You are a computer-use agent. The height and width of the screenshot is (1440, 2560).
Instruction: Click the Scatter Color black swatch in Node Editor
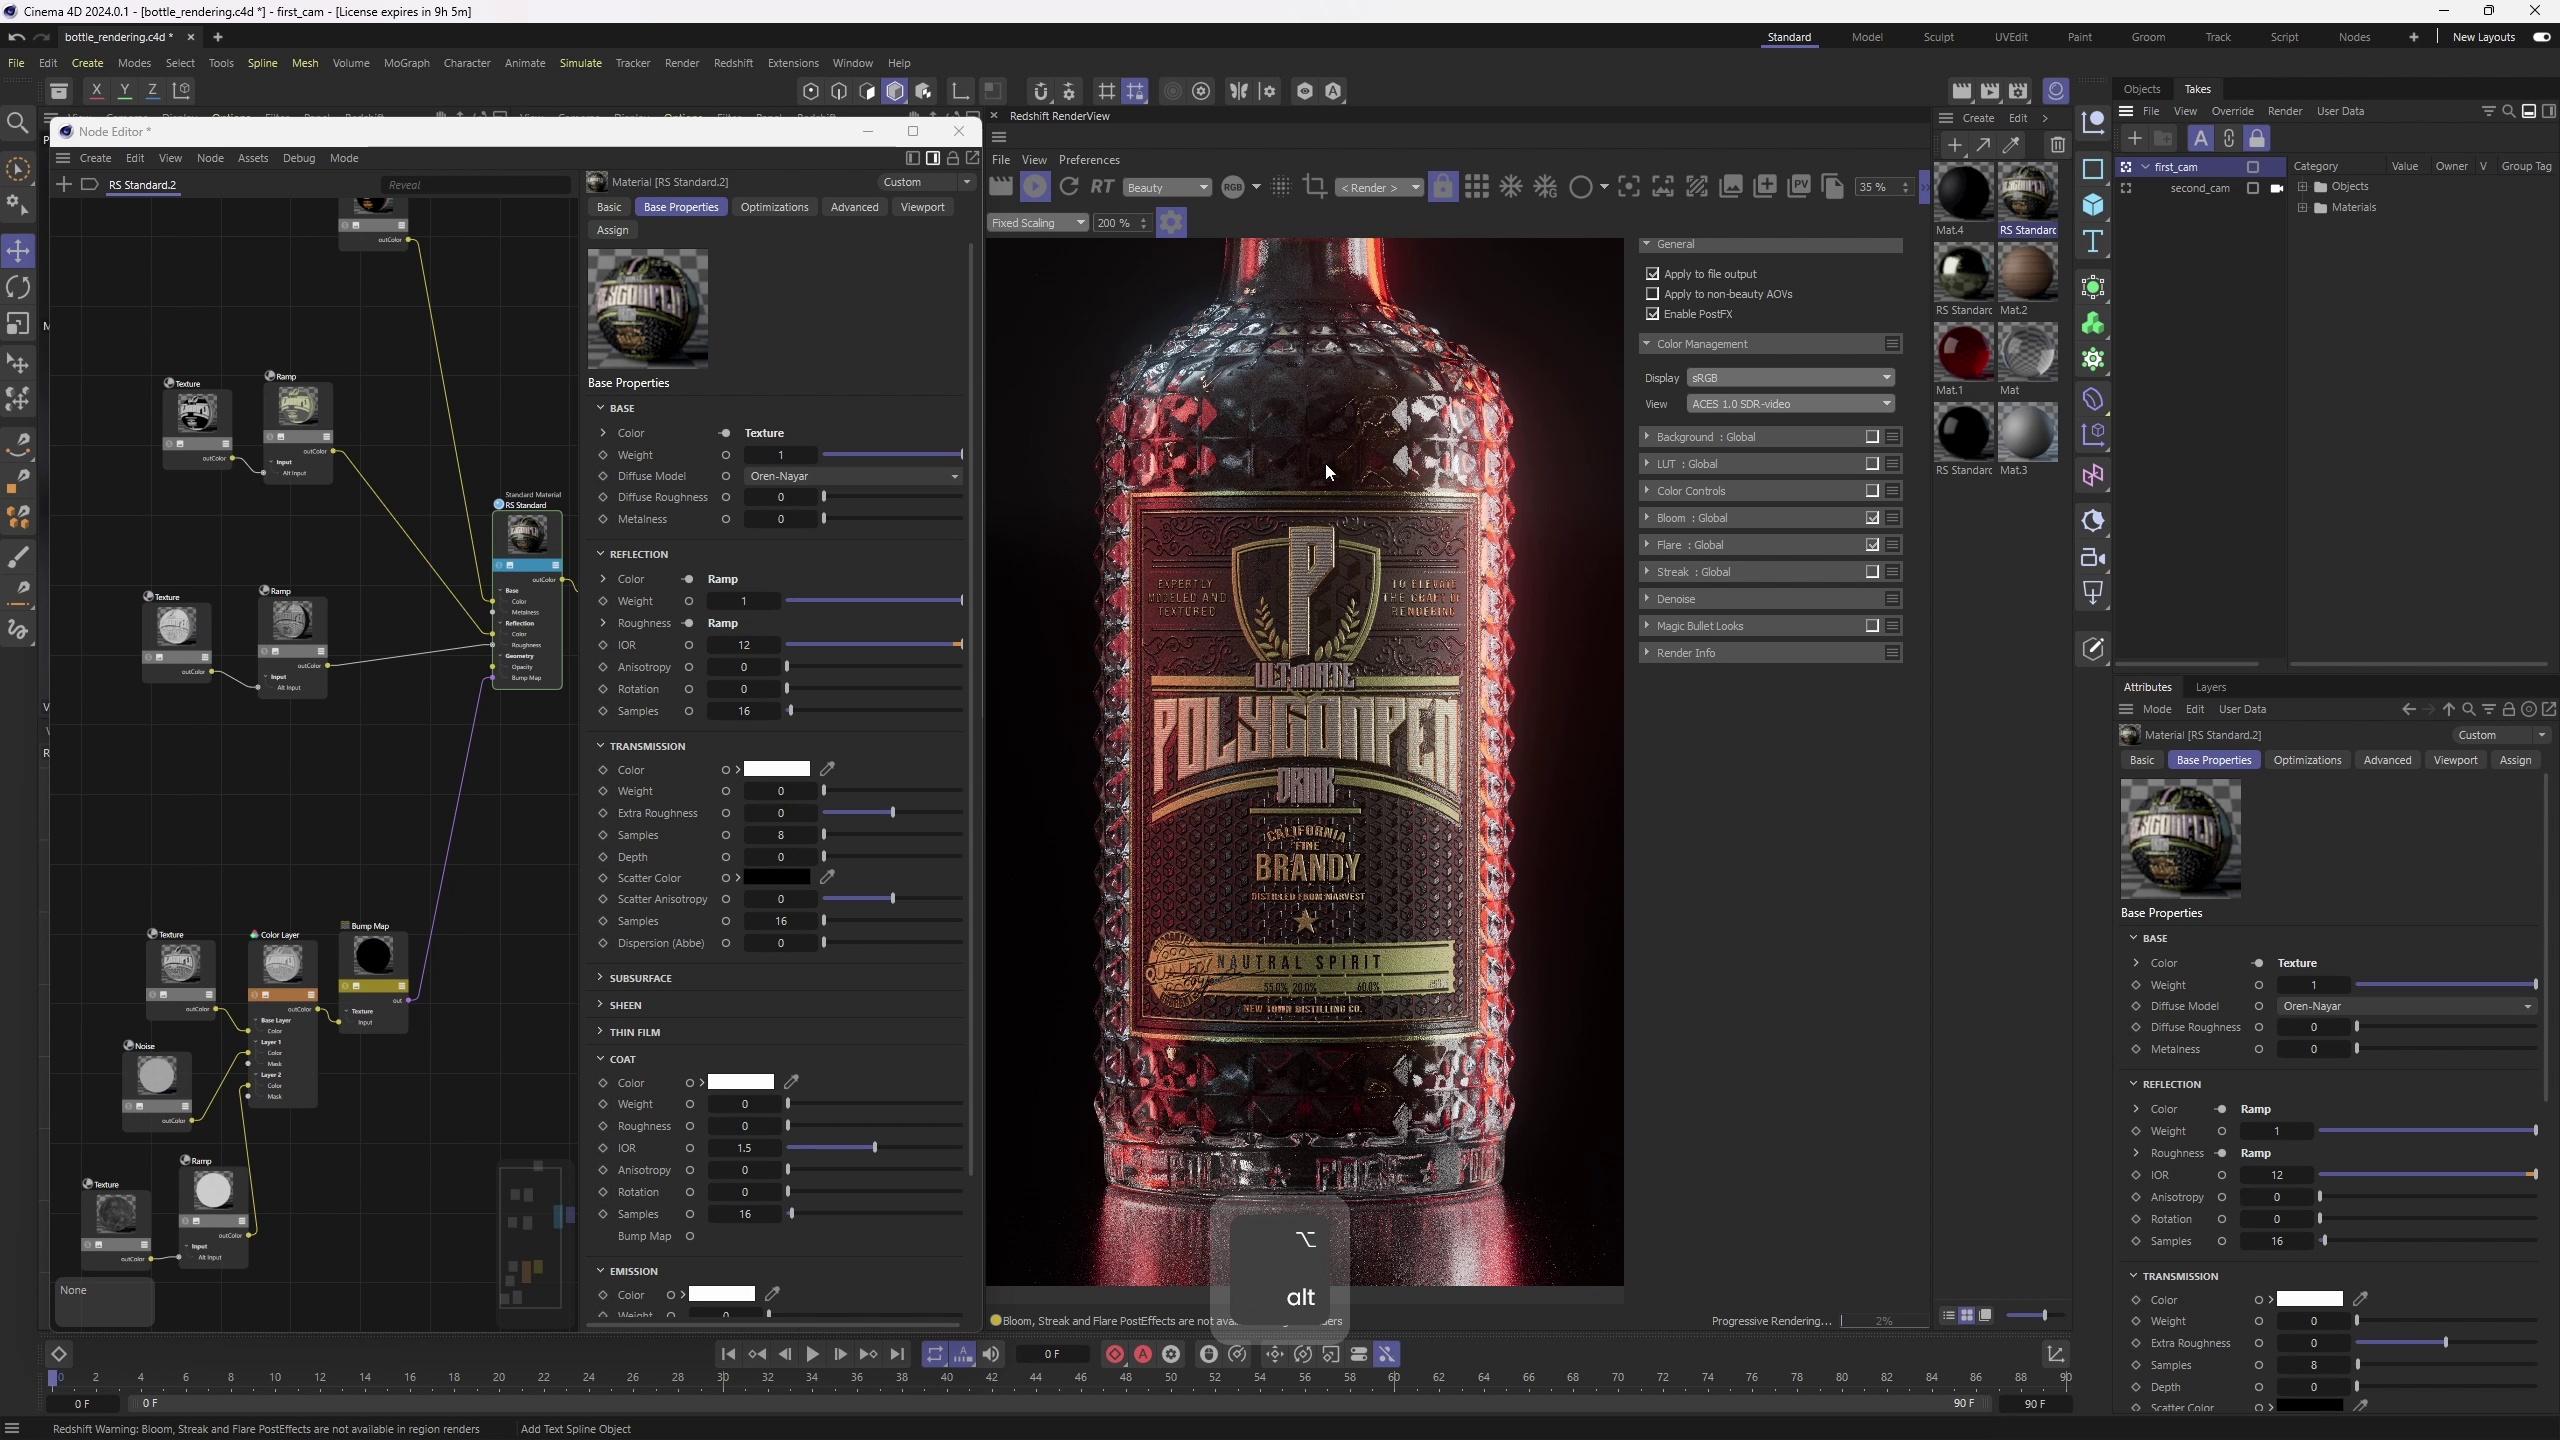[776, 877]
